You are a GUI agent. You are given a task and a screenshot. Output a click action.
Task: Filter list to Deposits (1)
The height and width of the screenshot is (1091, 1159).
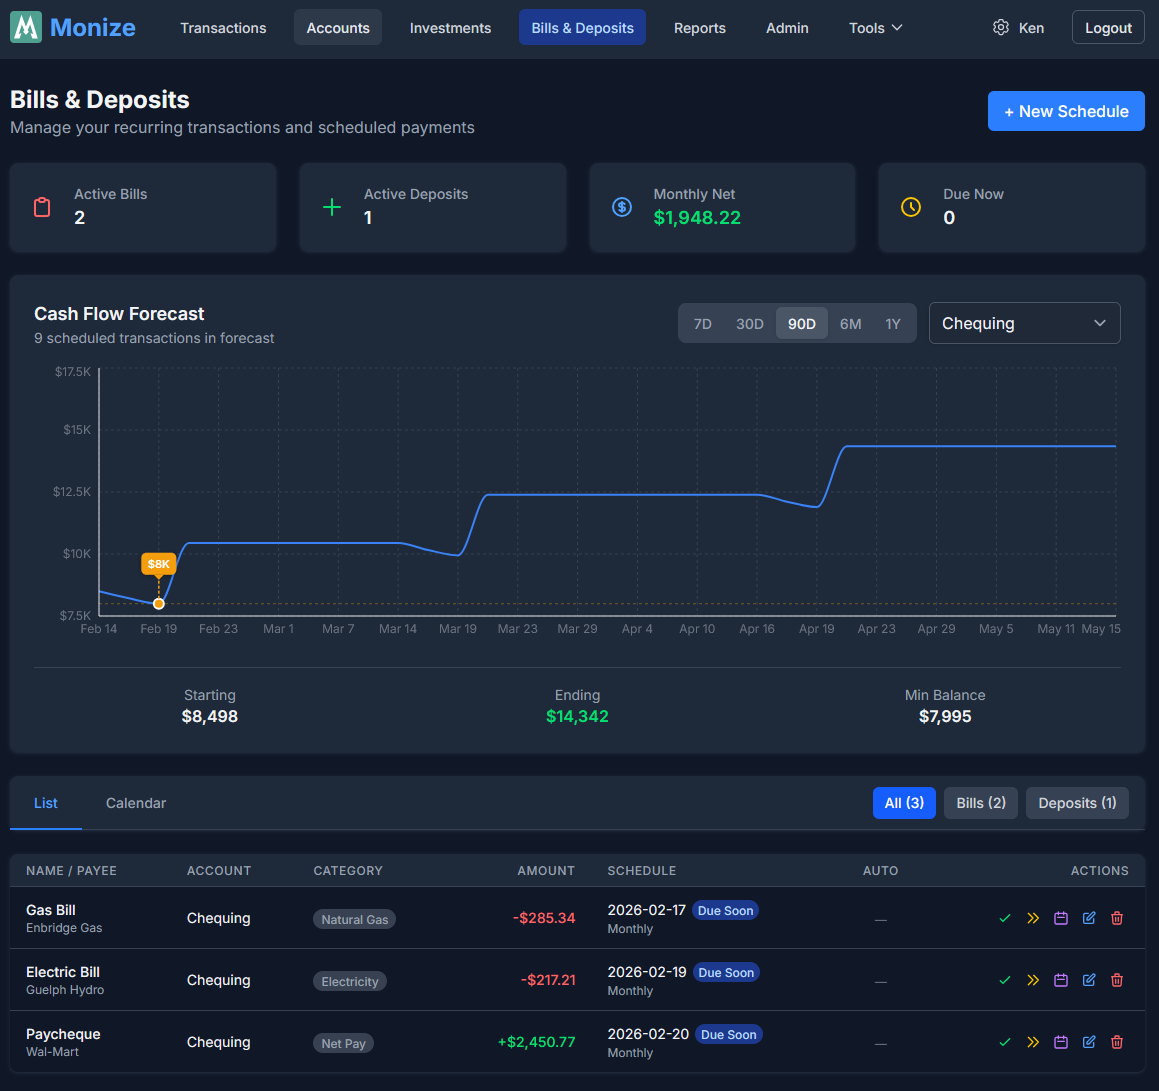click(x=1077, y=803)
